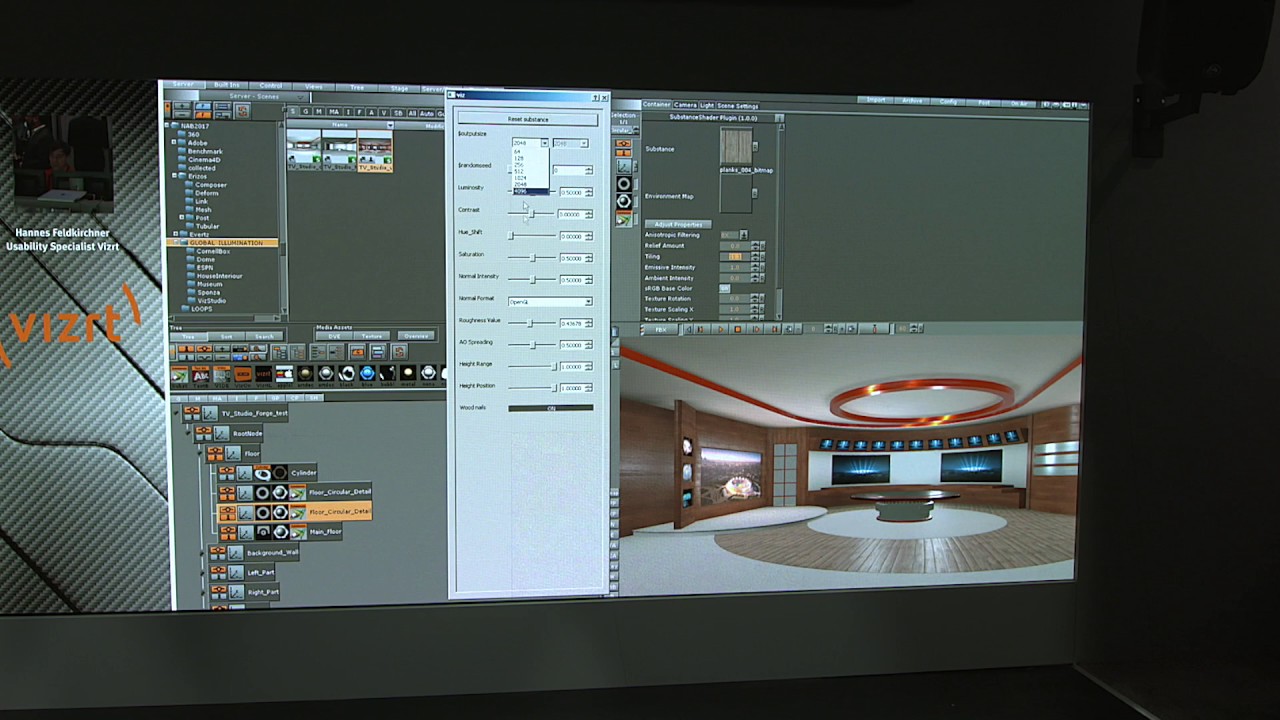
Task: Switch to the Stage tab
Action: tap(400, 88)
